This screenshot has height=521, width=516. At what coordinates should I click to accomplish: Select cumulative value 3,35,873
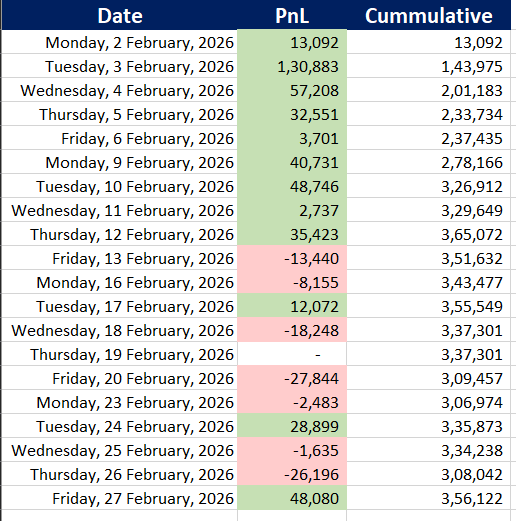tap(429, 426)
